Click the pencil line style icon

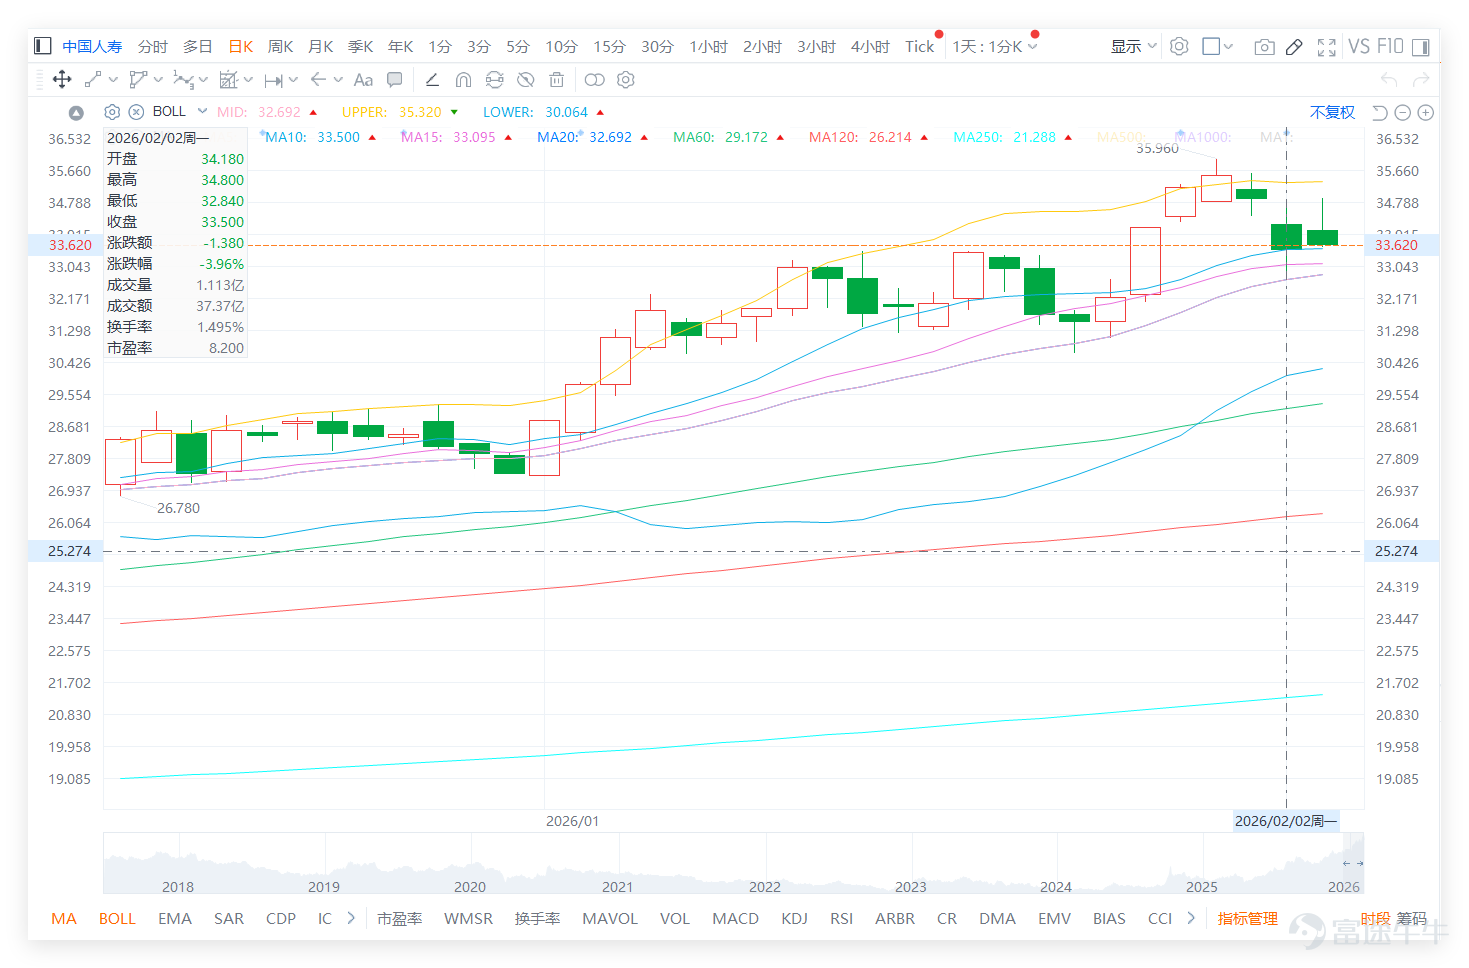pos(432,80)
